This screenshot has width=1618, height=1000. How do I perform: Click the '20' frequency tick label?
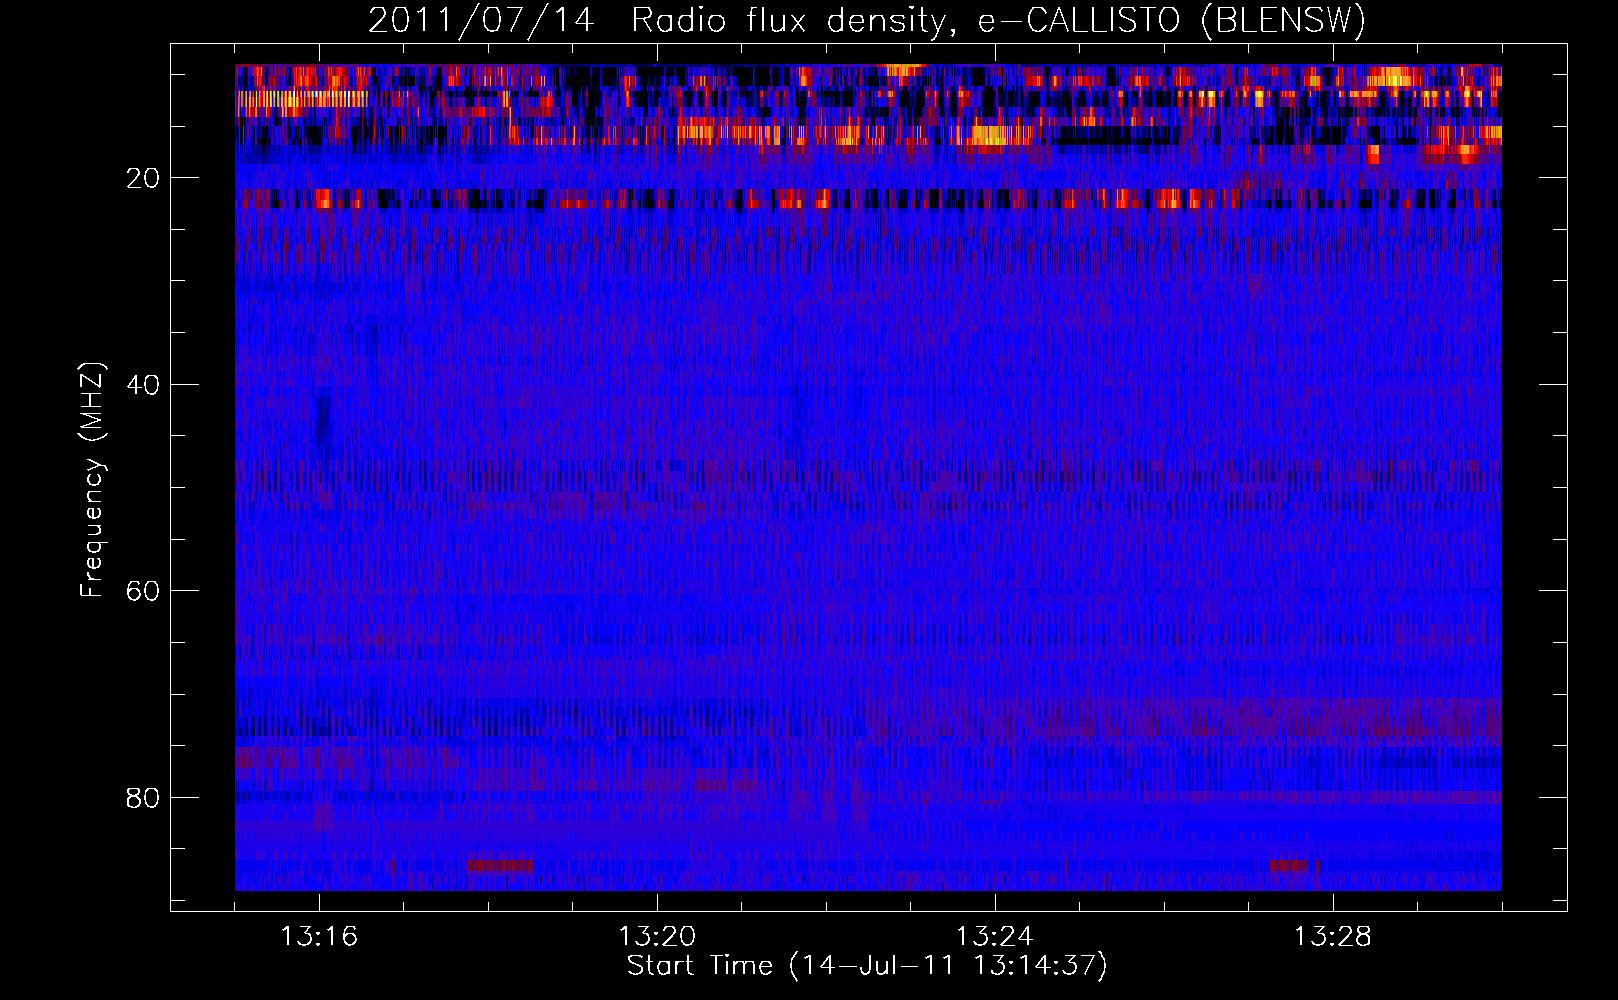point(143,178)
